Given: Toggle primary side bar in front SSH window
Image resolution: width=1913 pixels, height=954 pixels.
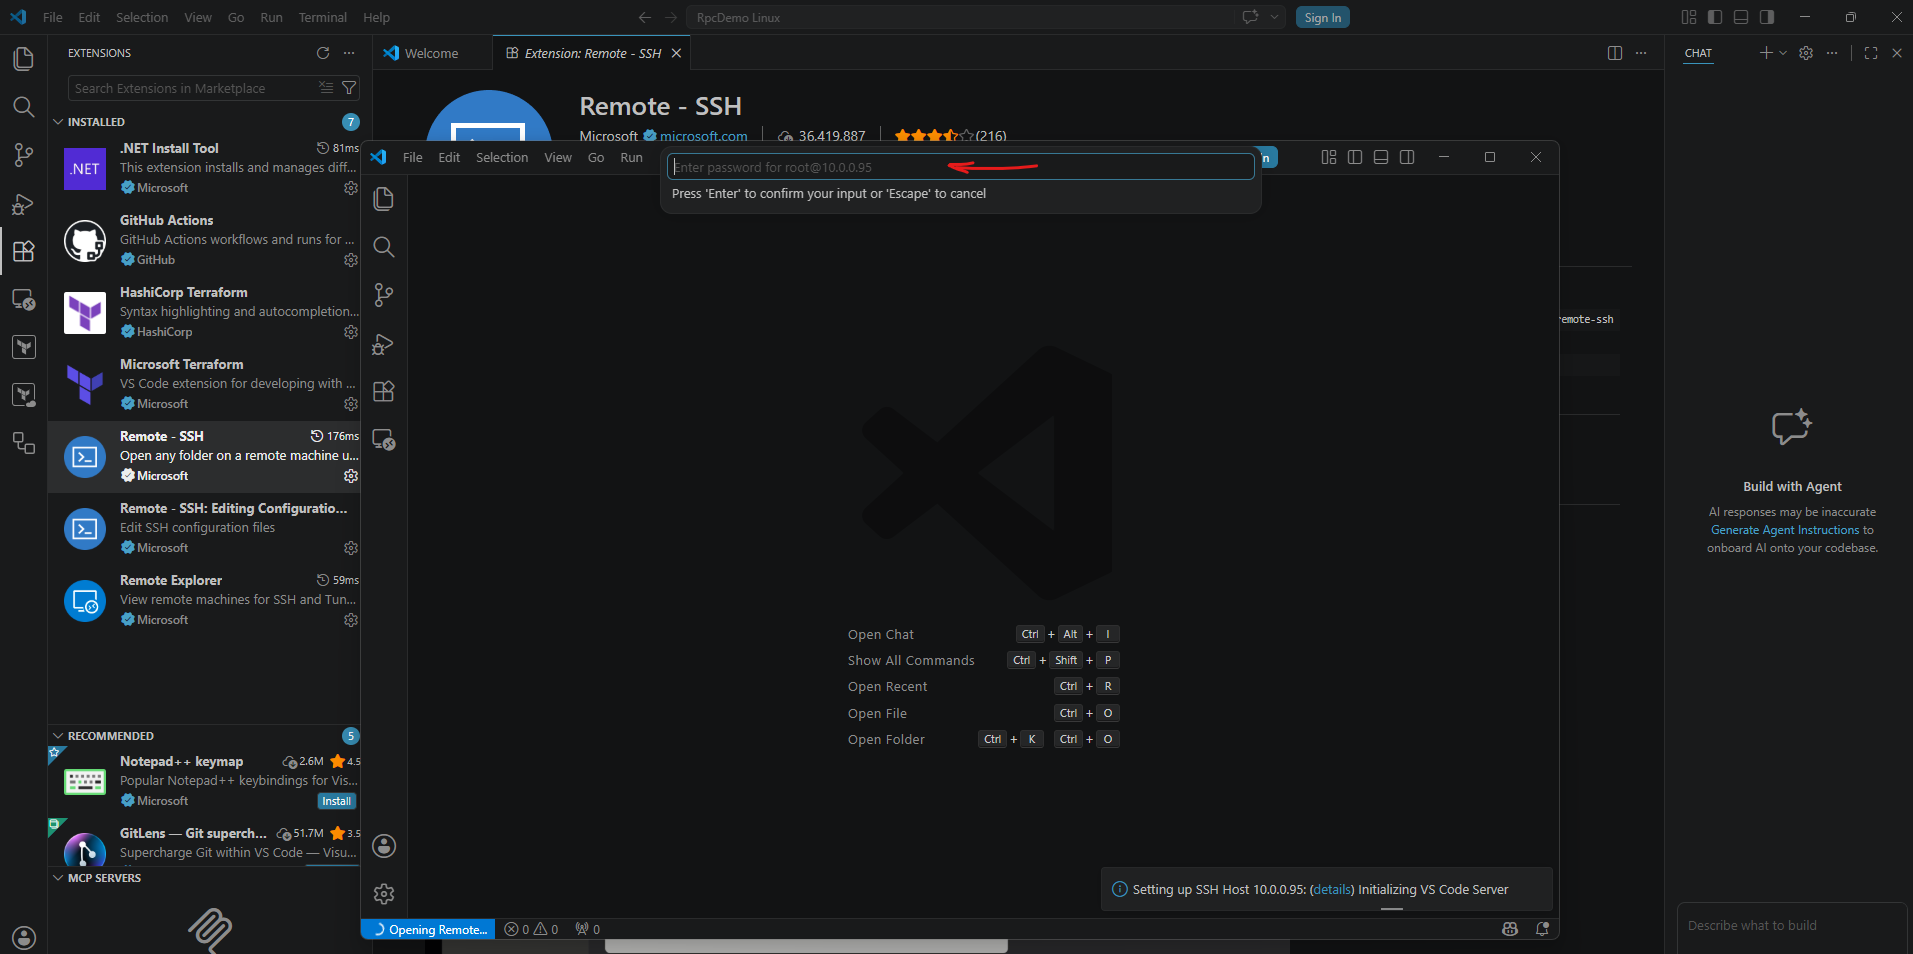Looking at the screenshot, I should click(1355, 157).
